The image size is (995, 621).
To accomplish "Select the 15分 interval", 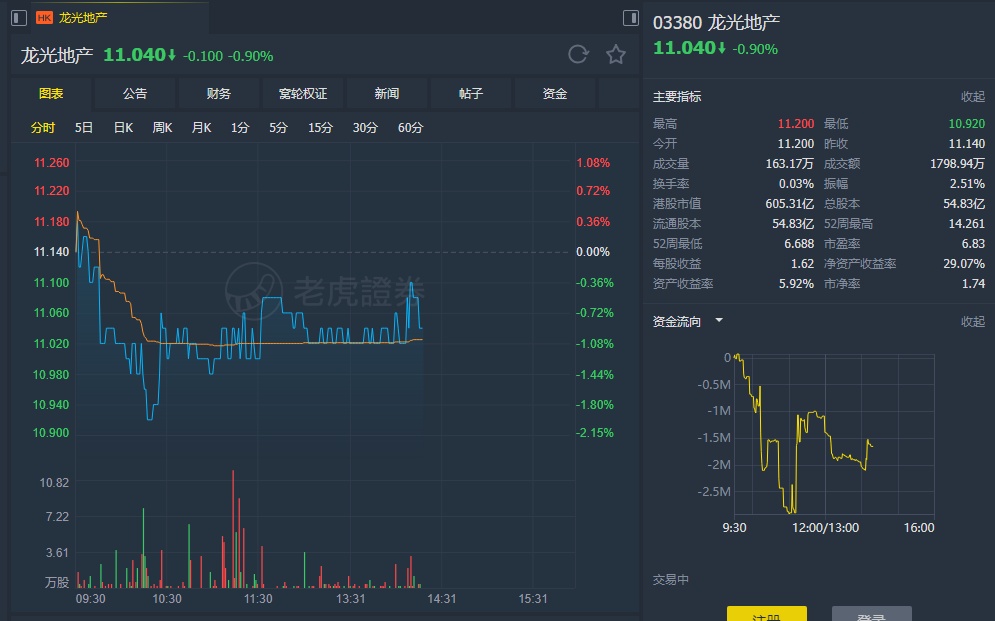I will pos(320,128).
